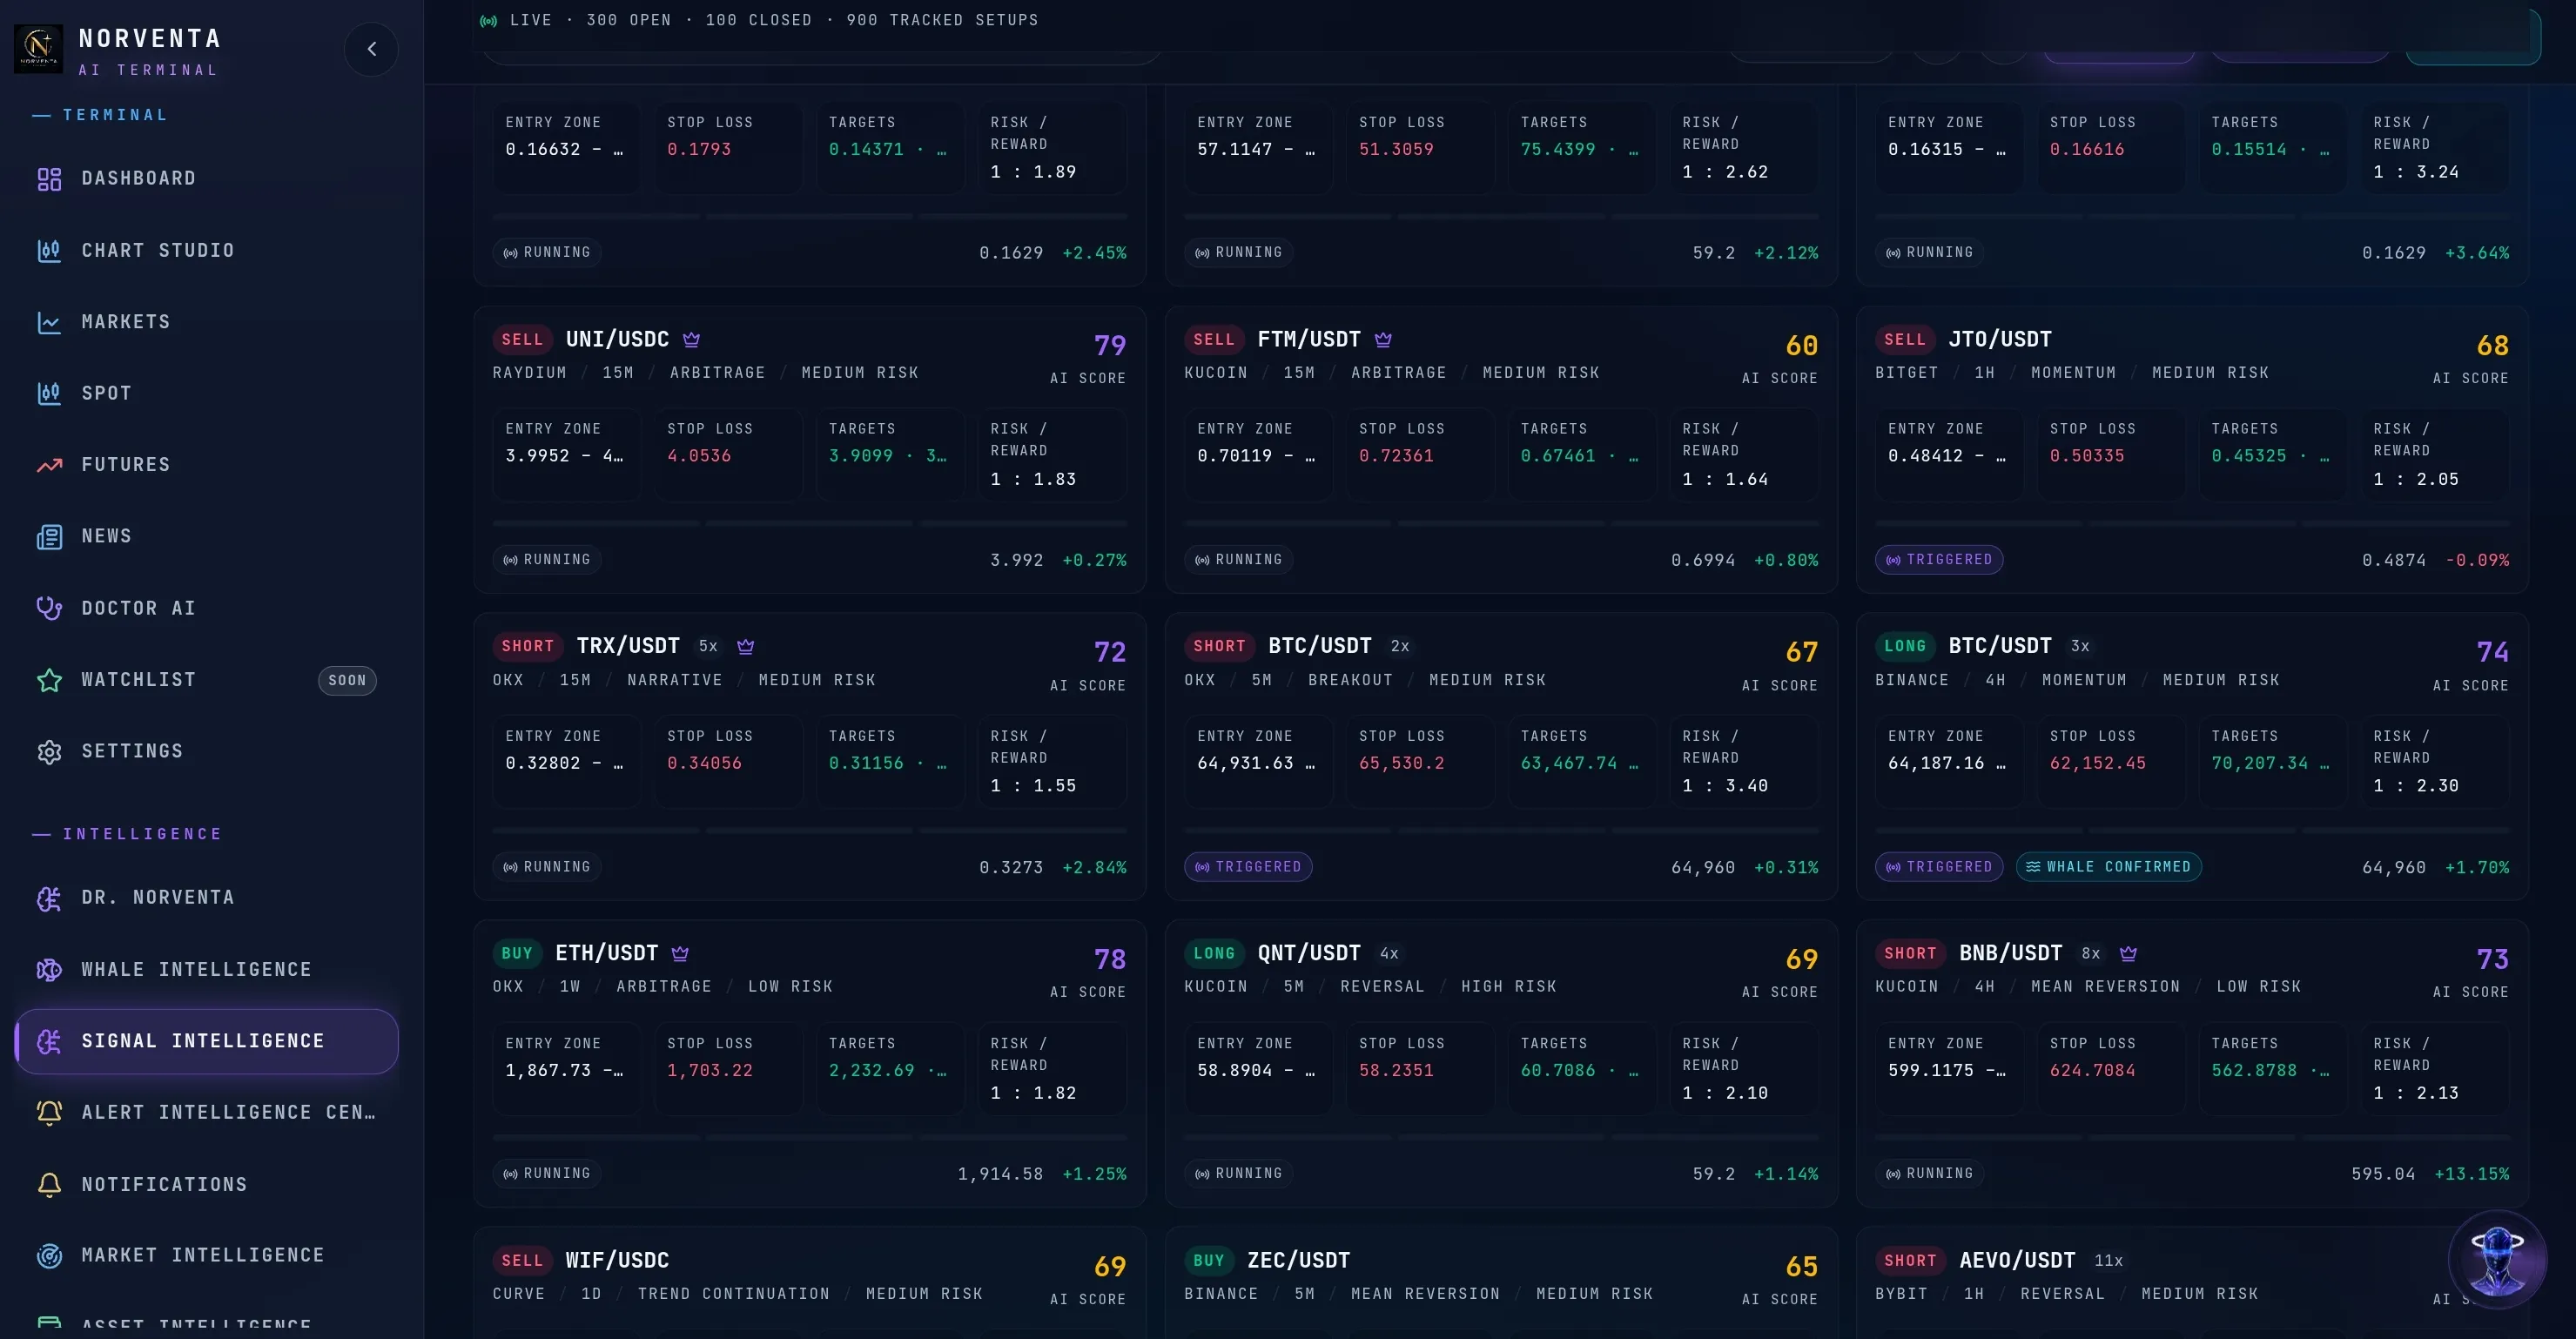Click the 8x leverage label on BNB/USDT
2576x1339 pixels.
click(x=2091, y=954)
